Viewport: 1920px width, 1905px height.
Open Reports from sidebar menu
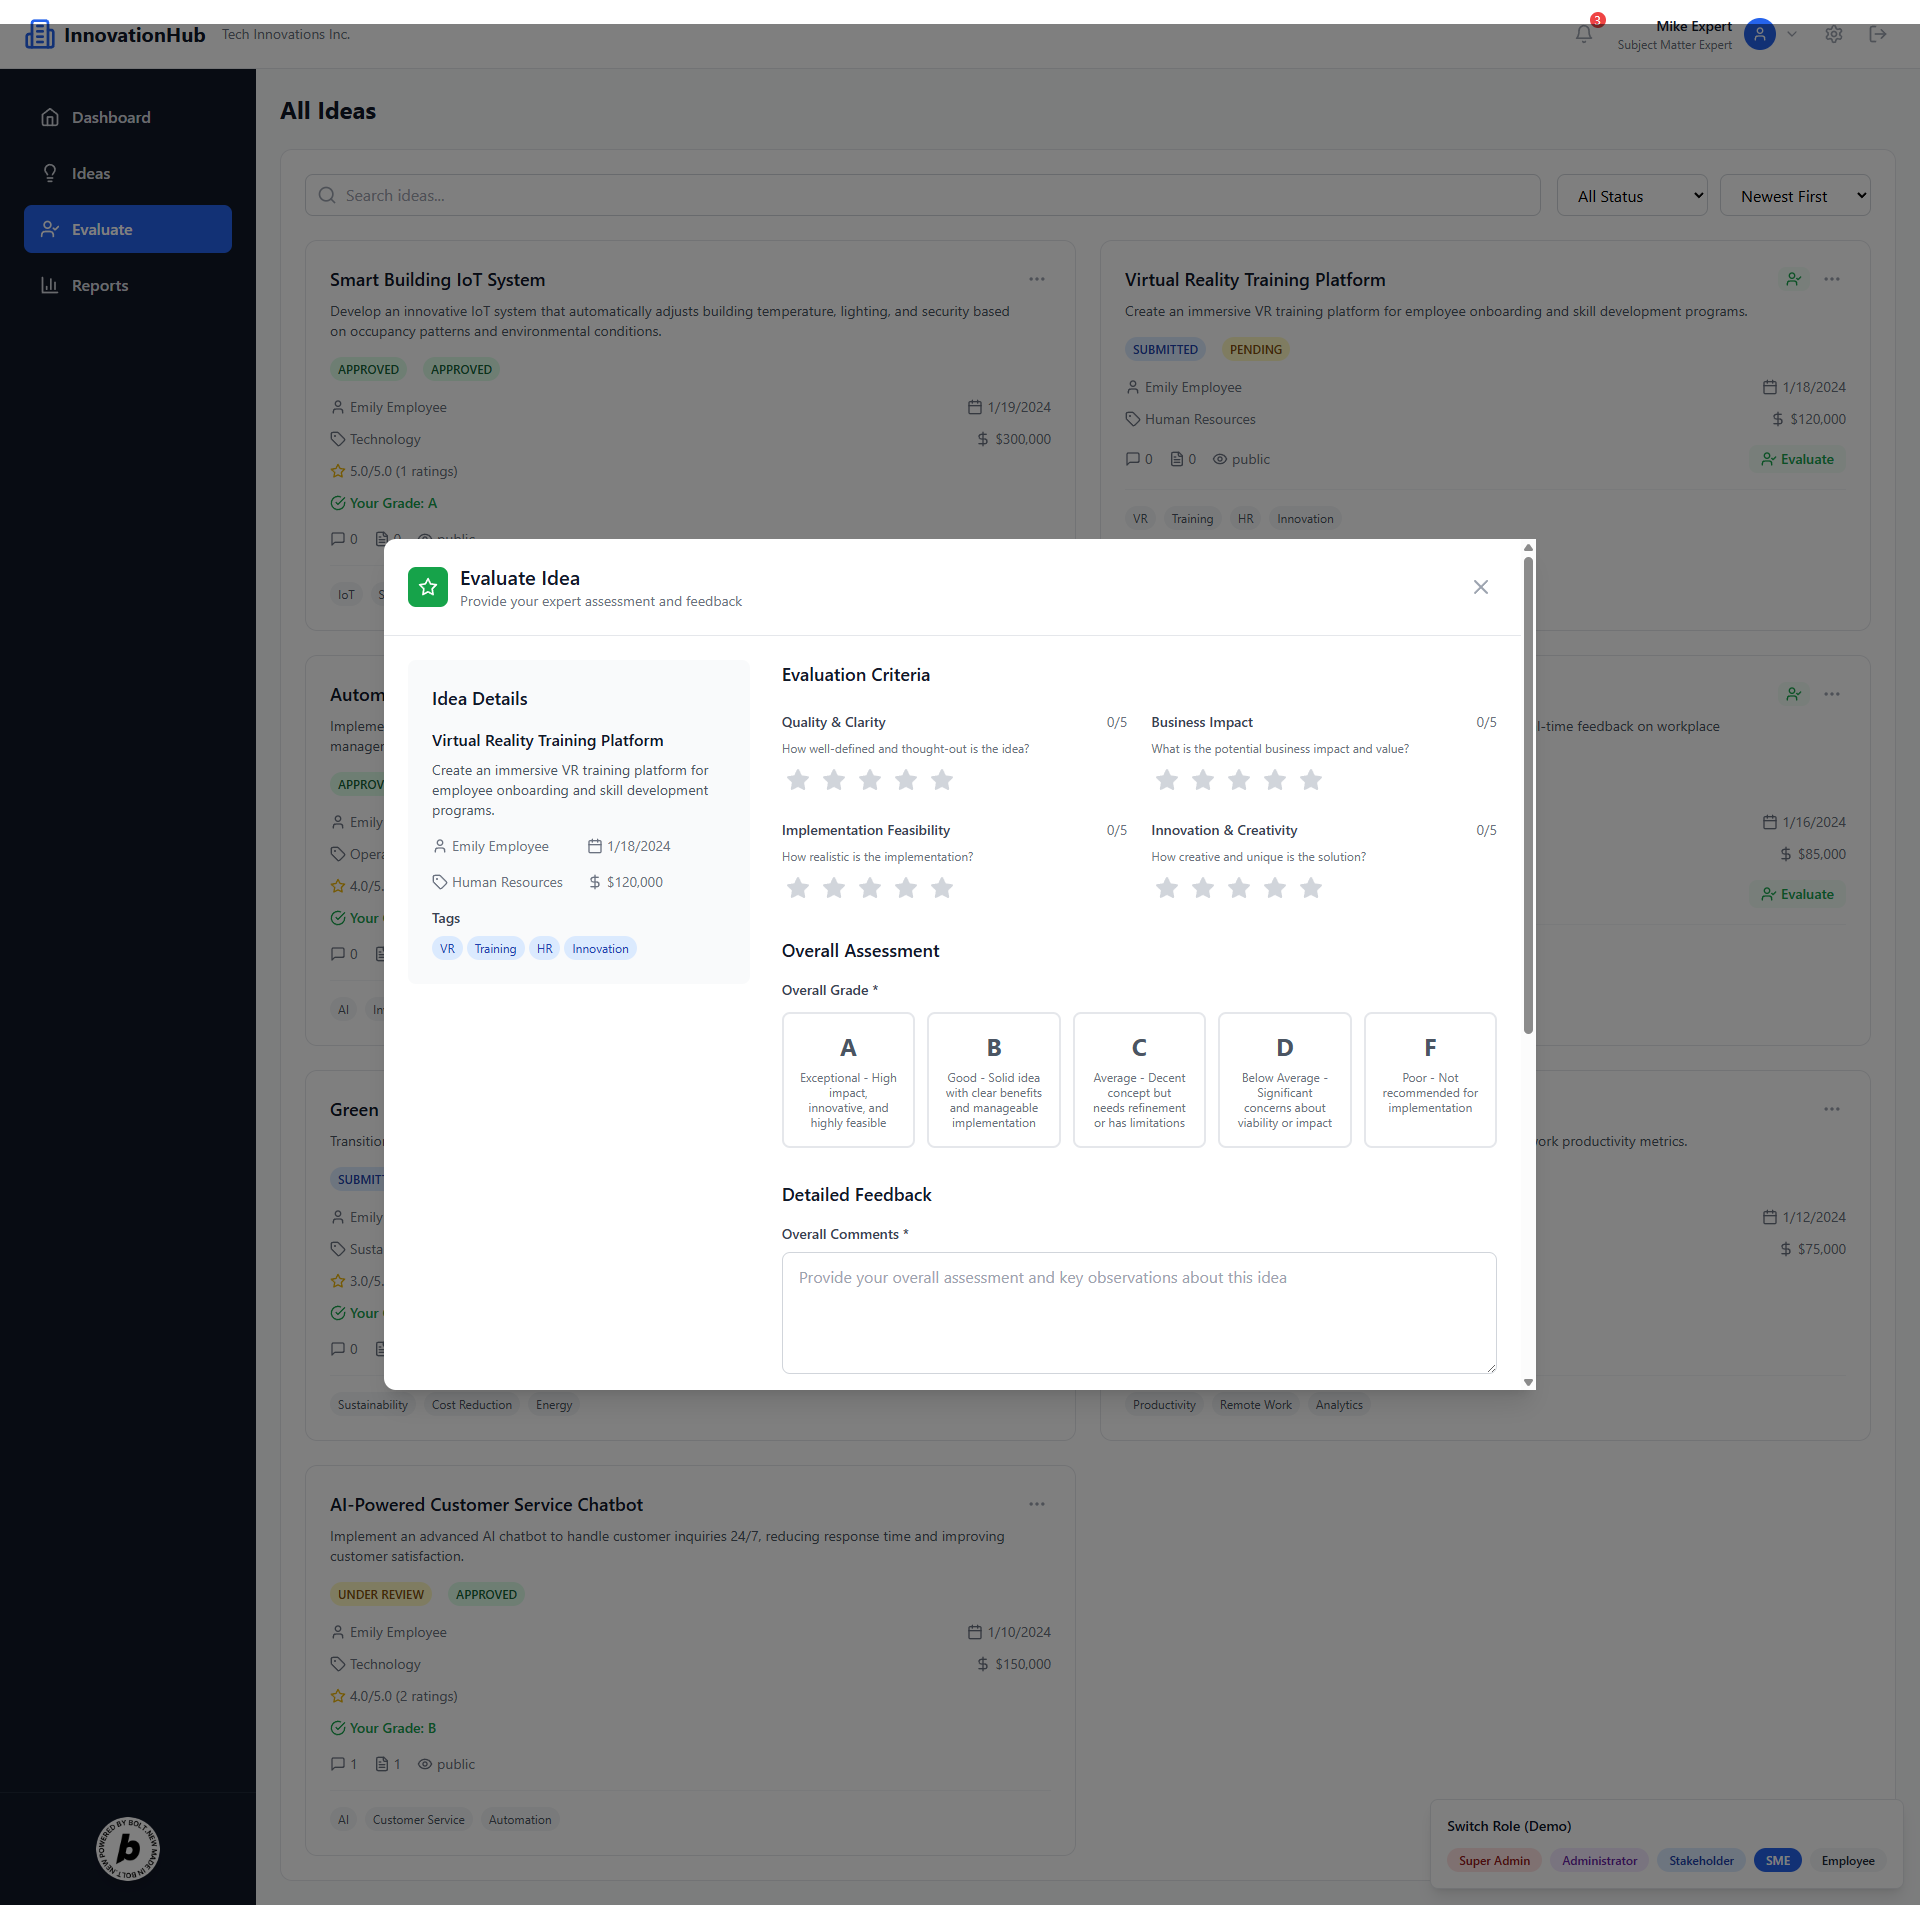tap(100, 285)
